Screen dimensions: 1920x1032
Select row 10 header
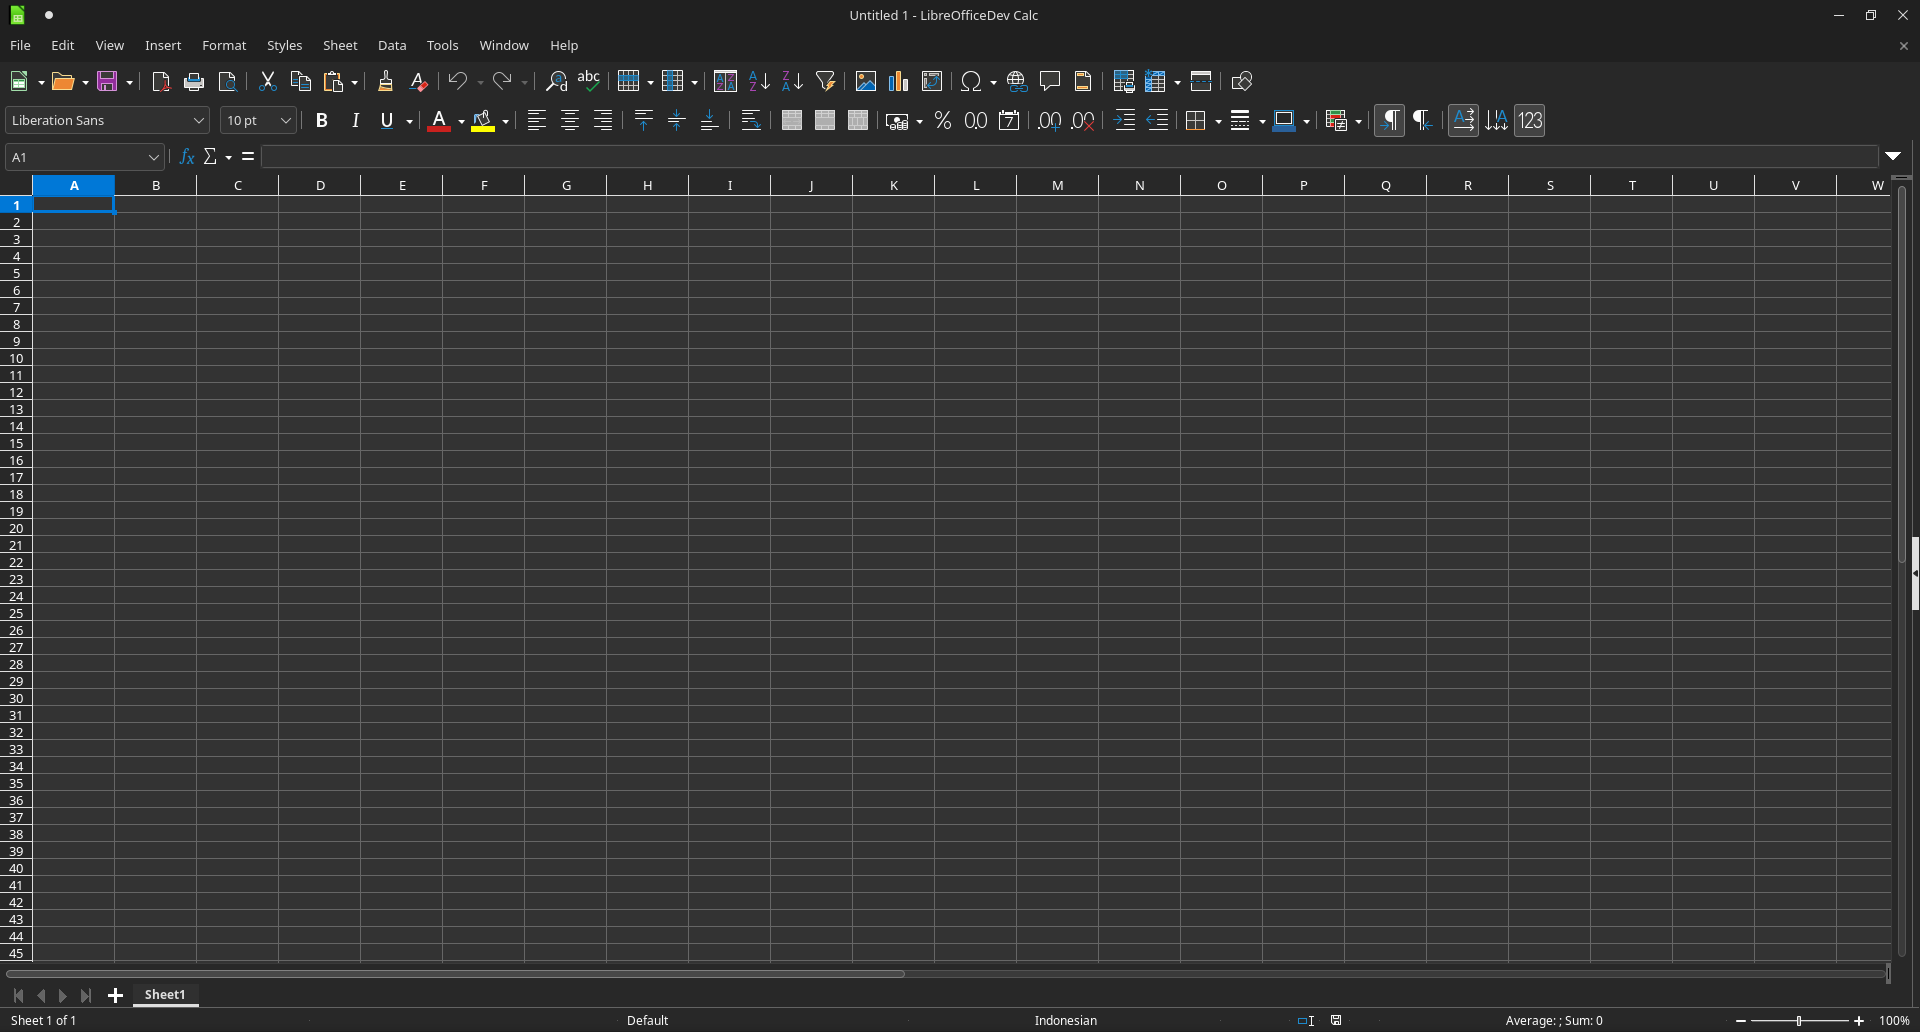[16, 358]
